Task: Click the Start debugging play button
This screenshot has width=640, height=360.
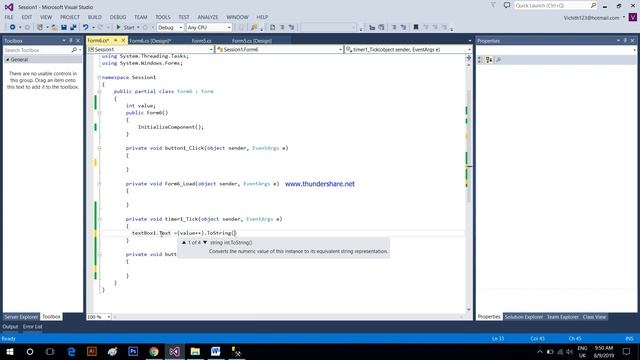Action: click(x=118, y=27)
